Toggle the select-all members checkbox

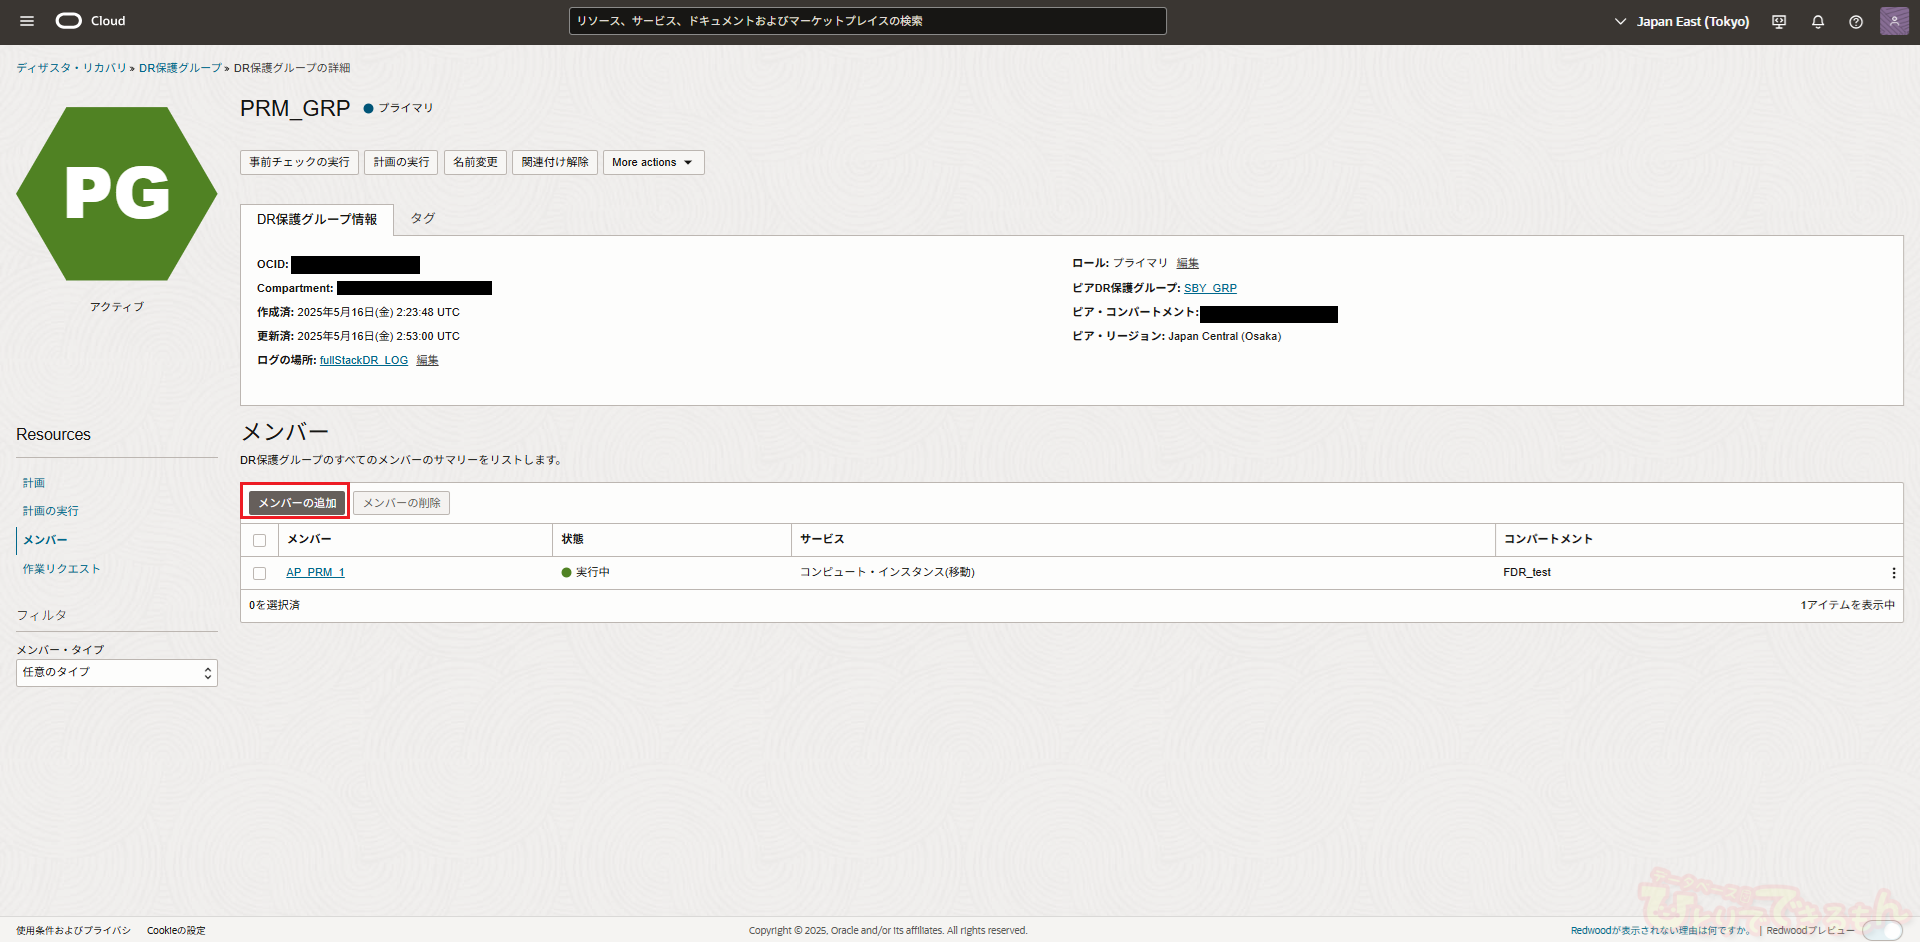(260, 540)
